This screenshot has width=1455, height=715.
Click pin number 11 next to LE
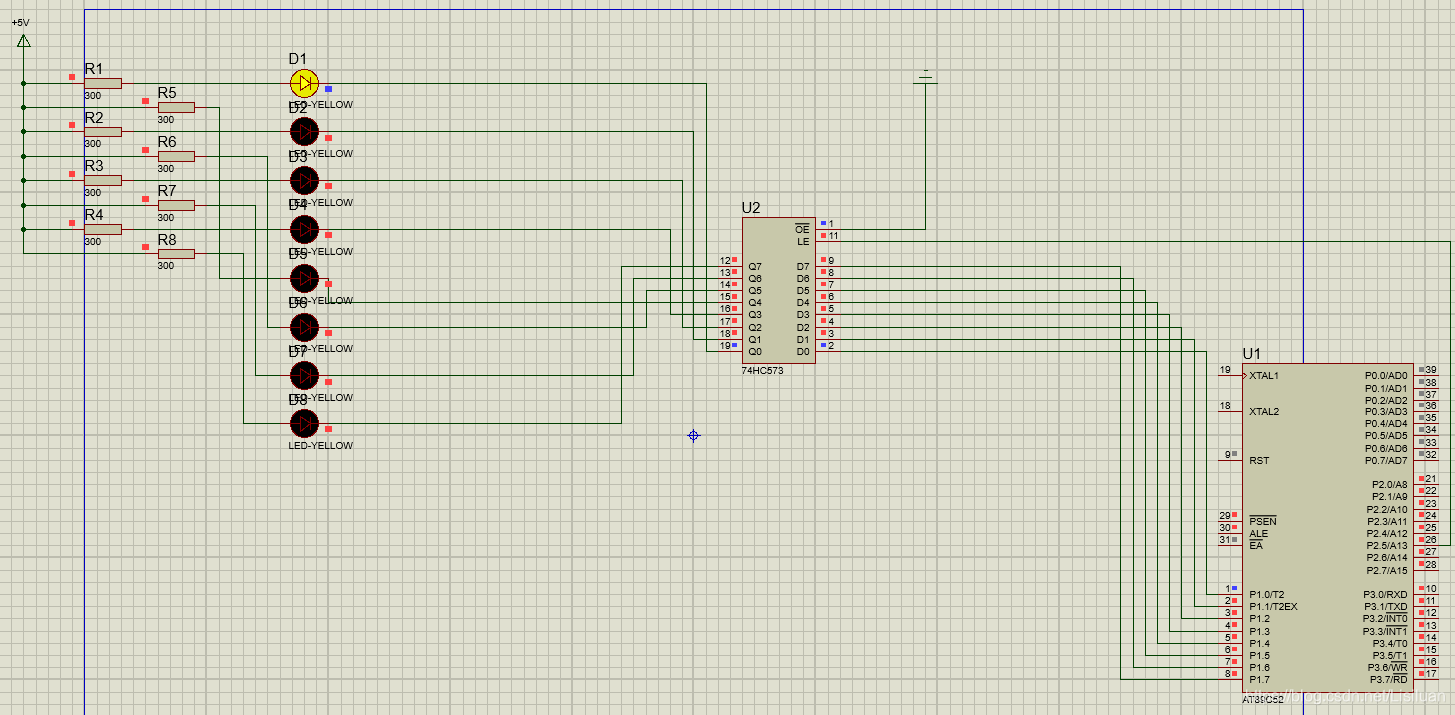[831, 236]
